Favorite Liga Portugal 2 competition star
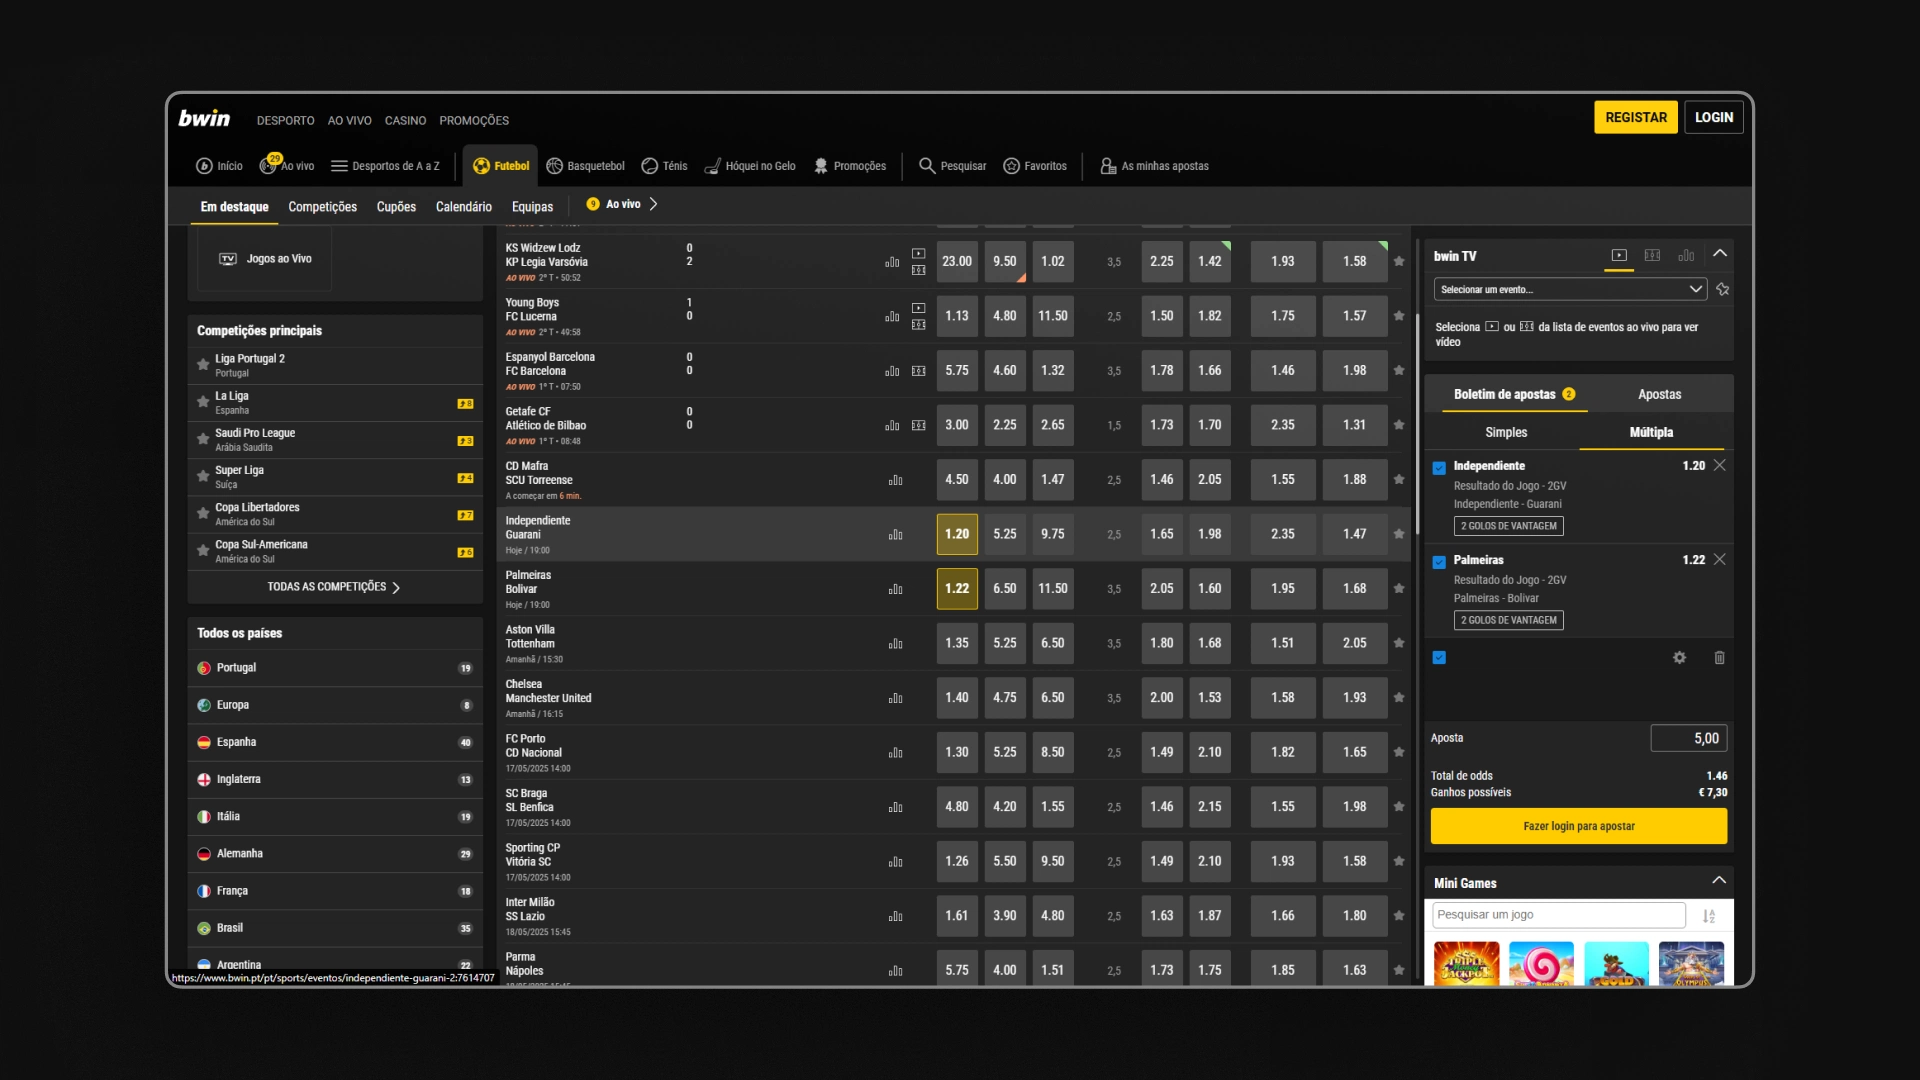This screenshot has height=1080, width=1920. (x=203, y=365)
